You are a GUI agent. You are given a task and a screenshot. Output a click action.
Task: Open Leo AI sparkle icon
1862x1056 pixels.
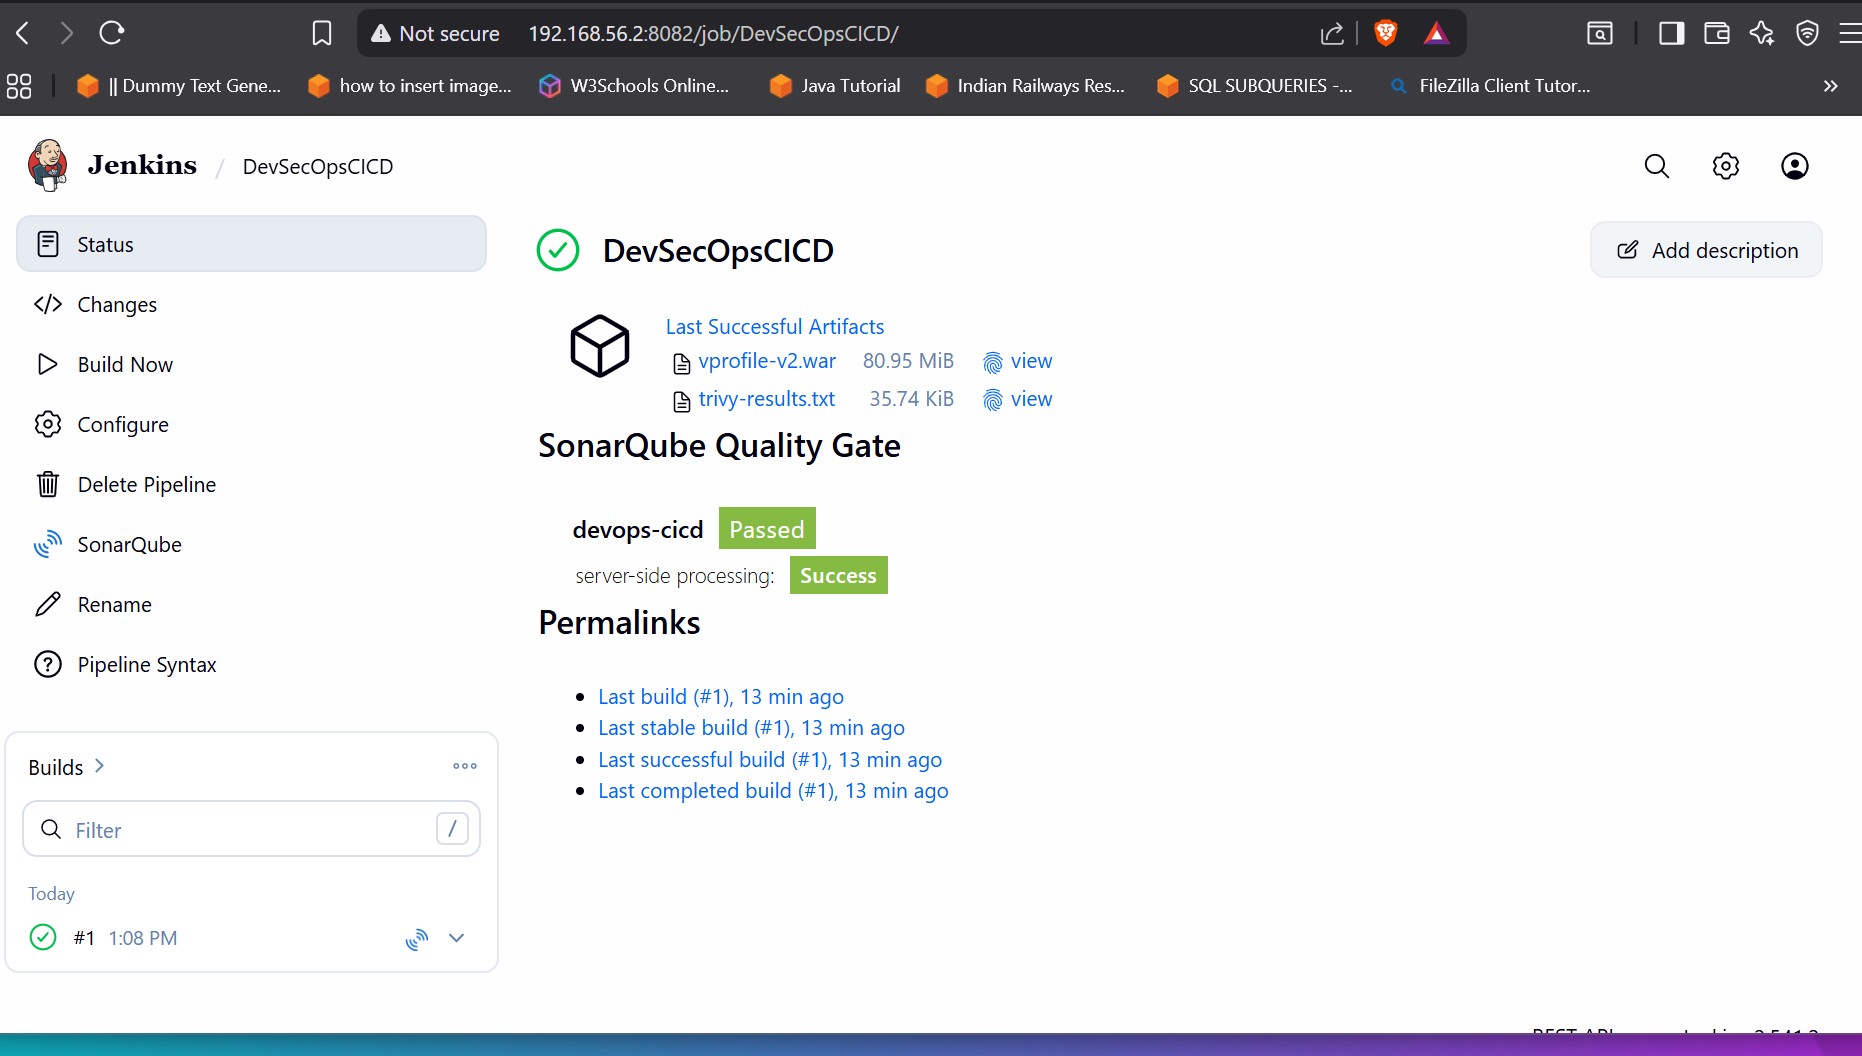click(x=1762, y=33)
